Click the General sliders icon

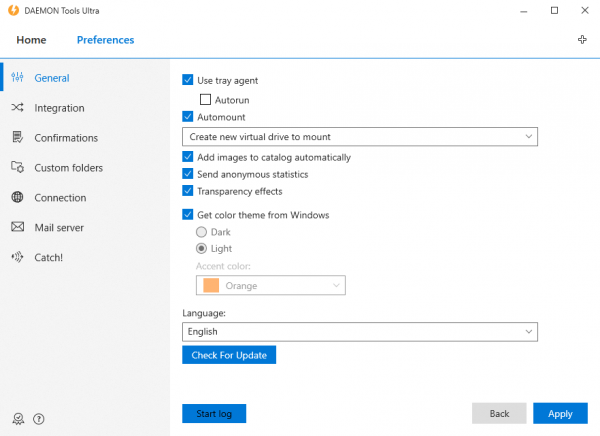[x=17, y=77]
